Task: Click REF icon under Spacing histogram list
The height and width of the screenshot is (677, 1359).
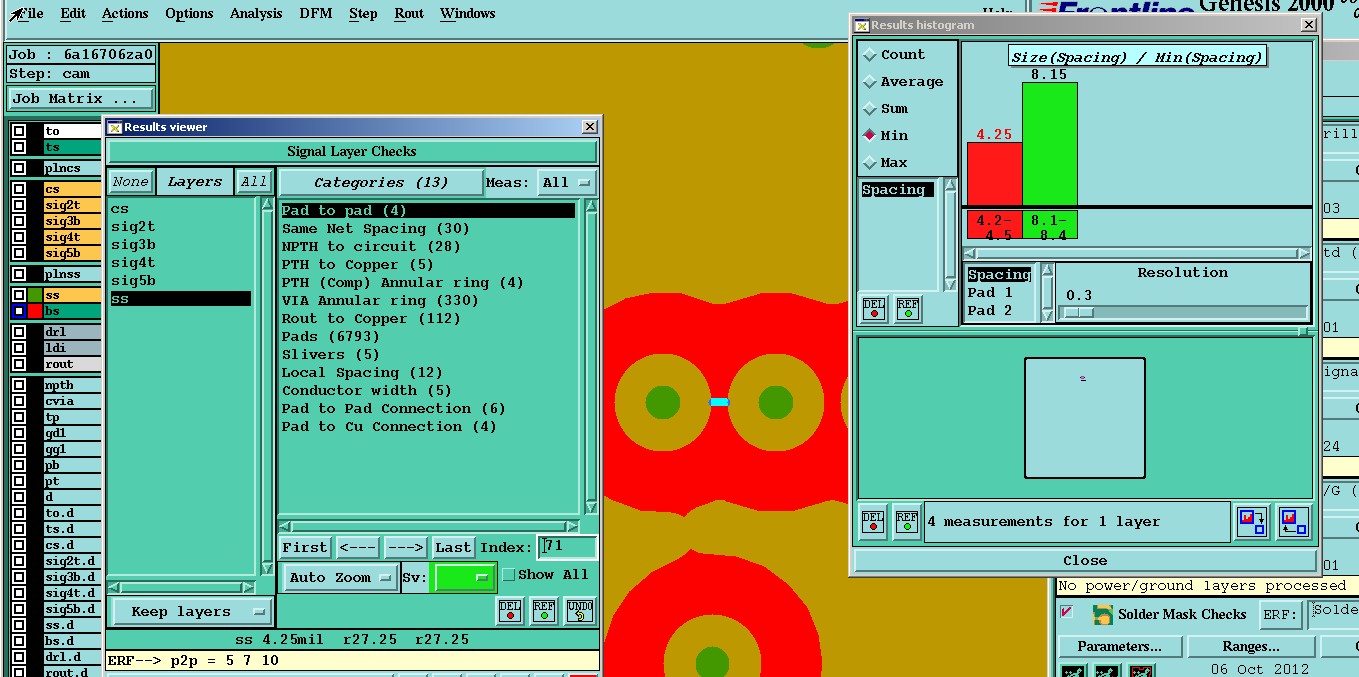Action: click(907, 309)
